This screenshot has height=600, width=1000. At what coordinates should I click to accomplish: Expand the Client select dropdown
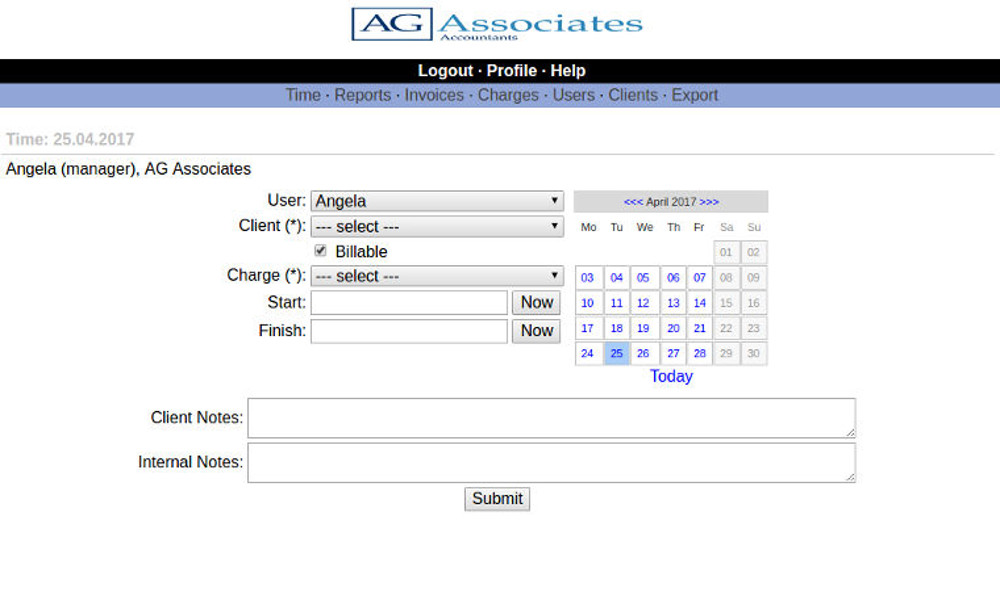click(437, 227)
